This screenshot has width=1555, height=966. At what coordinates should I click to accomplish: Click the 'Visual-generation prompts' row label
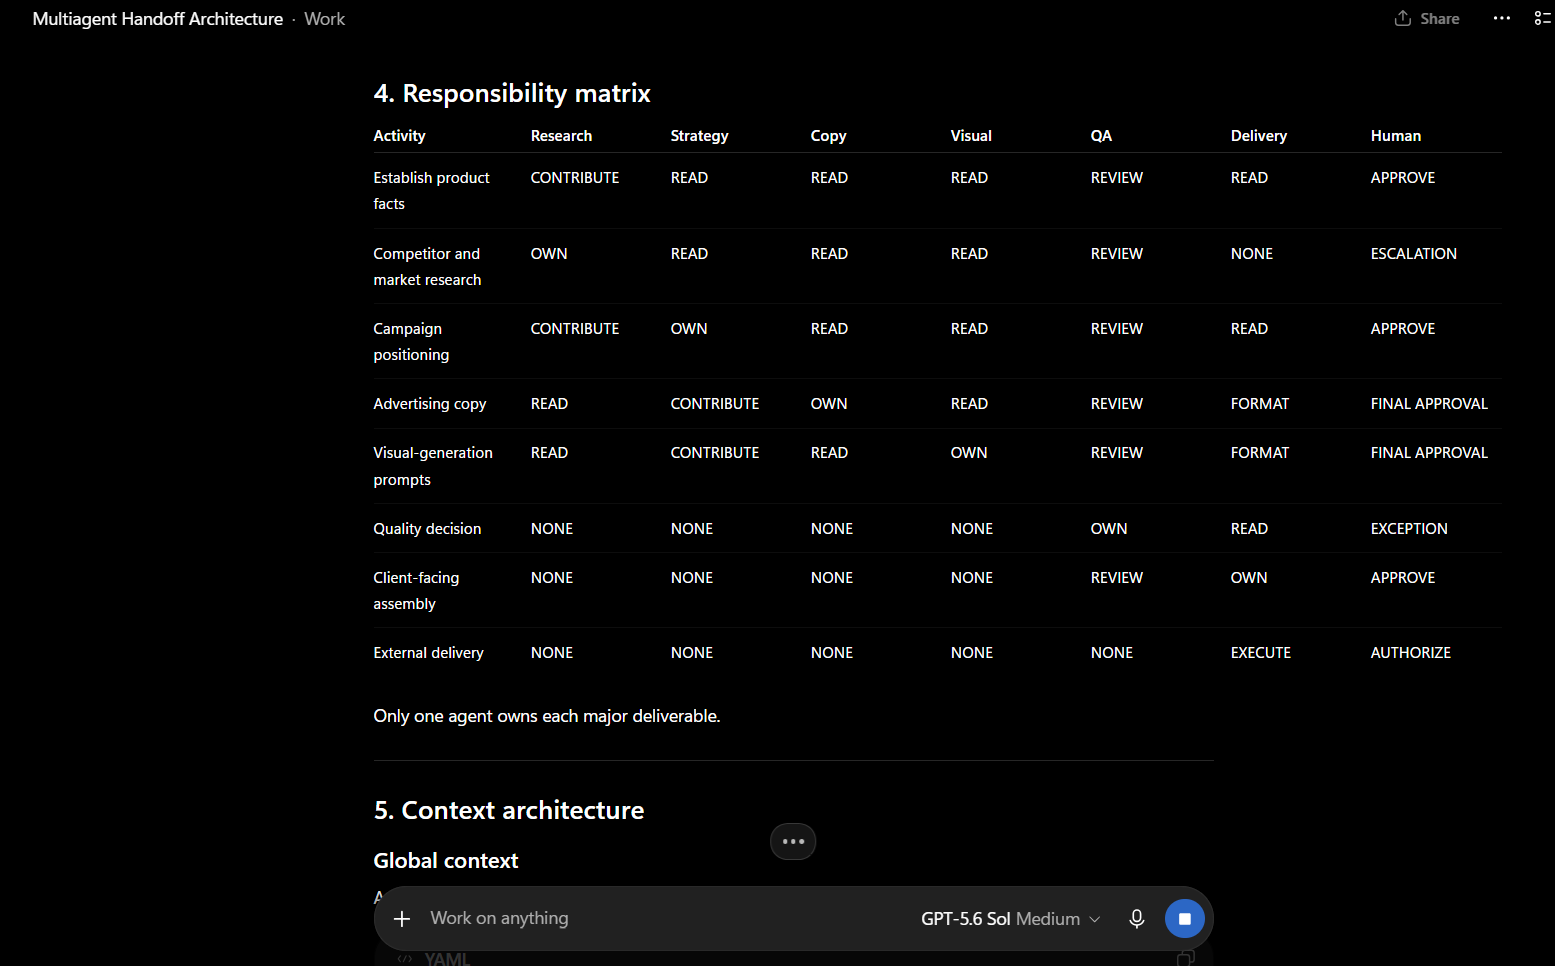[x=433, y=466]
